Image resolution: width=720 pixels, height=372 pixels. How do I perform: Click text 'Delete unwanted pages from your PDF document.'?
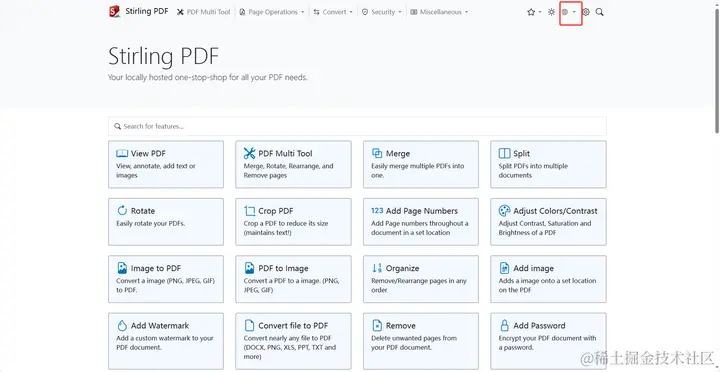click(x=414, y=343)
